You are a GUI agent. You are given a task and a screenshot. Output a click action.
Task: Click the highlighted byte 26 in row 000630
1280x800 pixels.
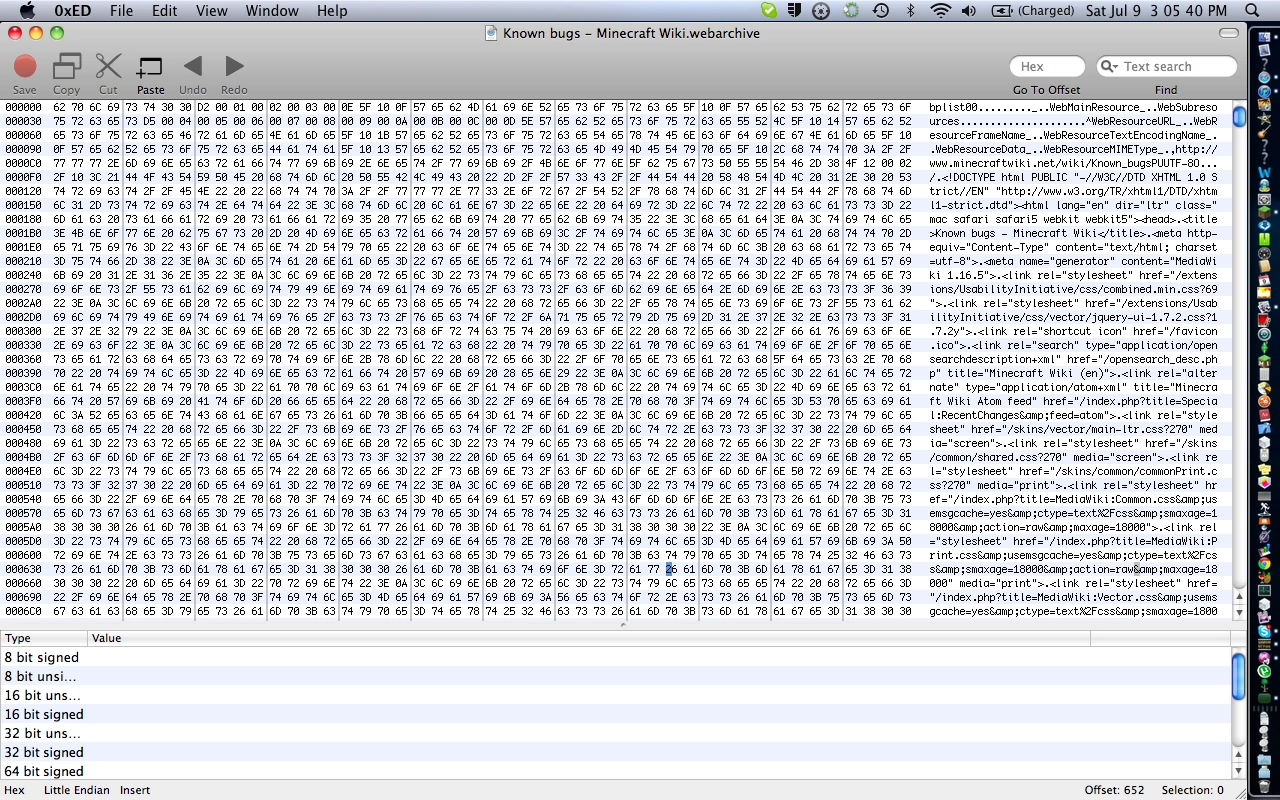click(x=671, y=569)
